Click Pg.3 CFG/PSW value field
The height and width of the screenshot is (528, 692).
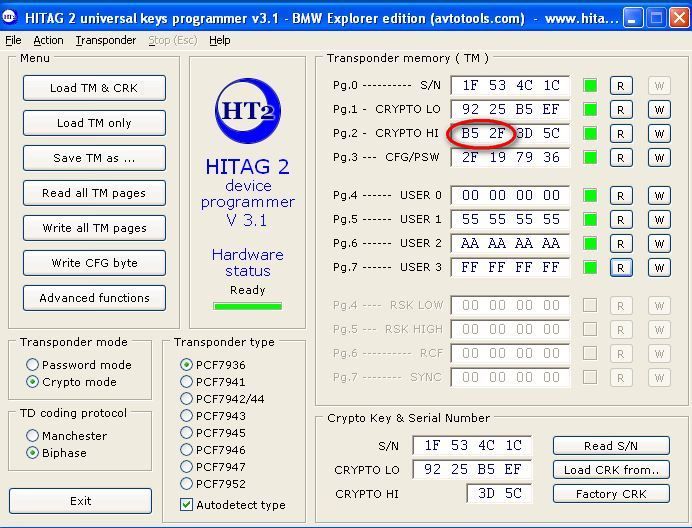[510, 157]
